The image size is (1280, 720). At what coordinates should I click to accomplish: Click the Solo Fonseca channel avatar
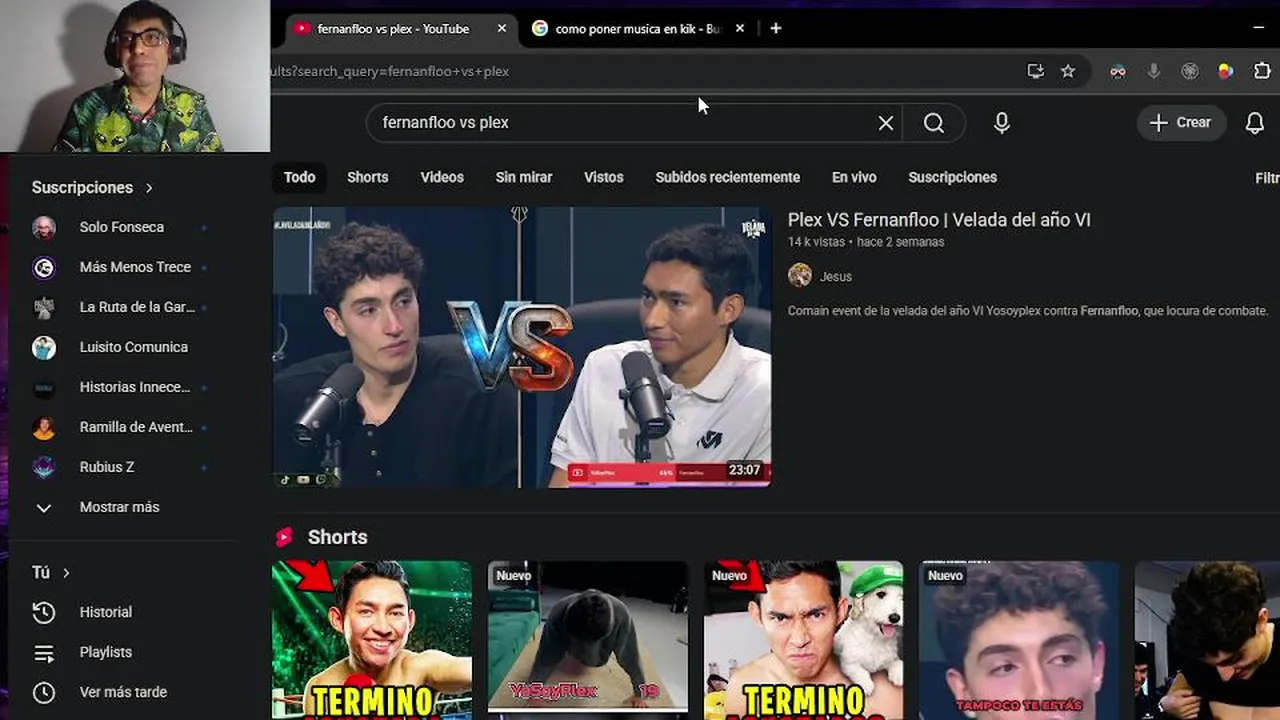[x=44, y=227]
